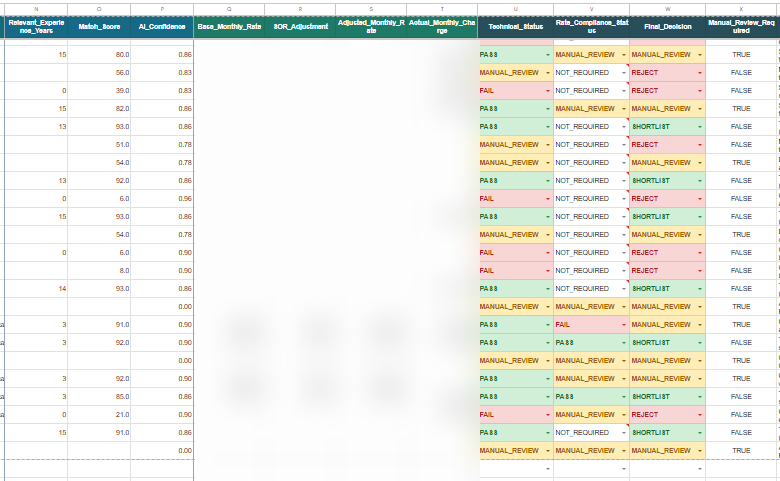Screen dimensions: 780x481
Task: Open Final_Decision dropdown in the 14 years experience row
Action: 699,289
